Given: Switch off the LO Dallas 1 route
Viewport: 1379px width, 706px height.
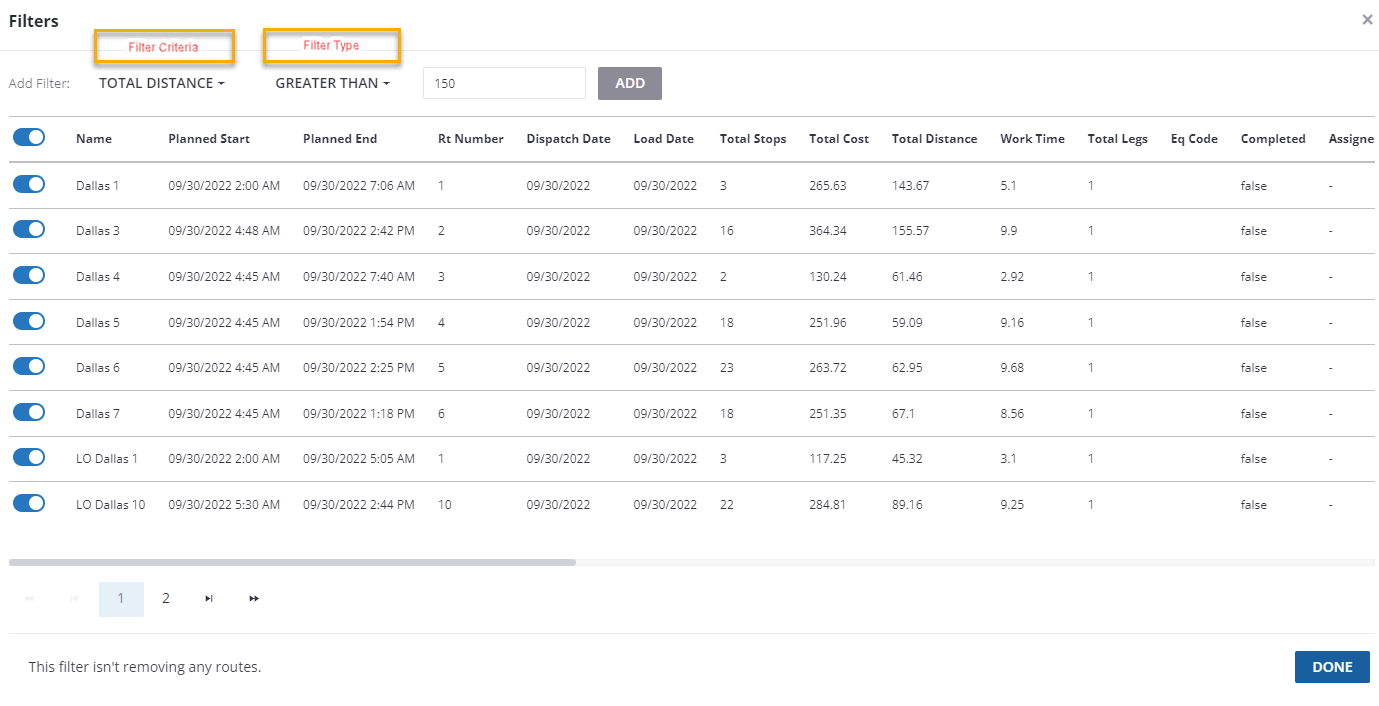Looking at the screenshot, I should [x=29, y=457].
